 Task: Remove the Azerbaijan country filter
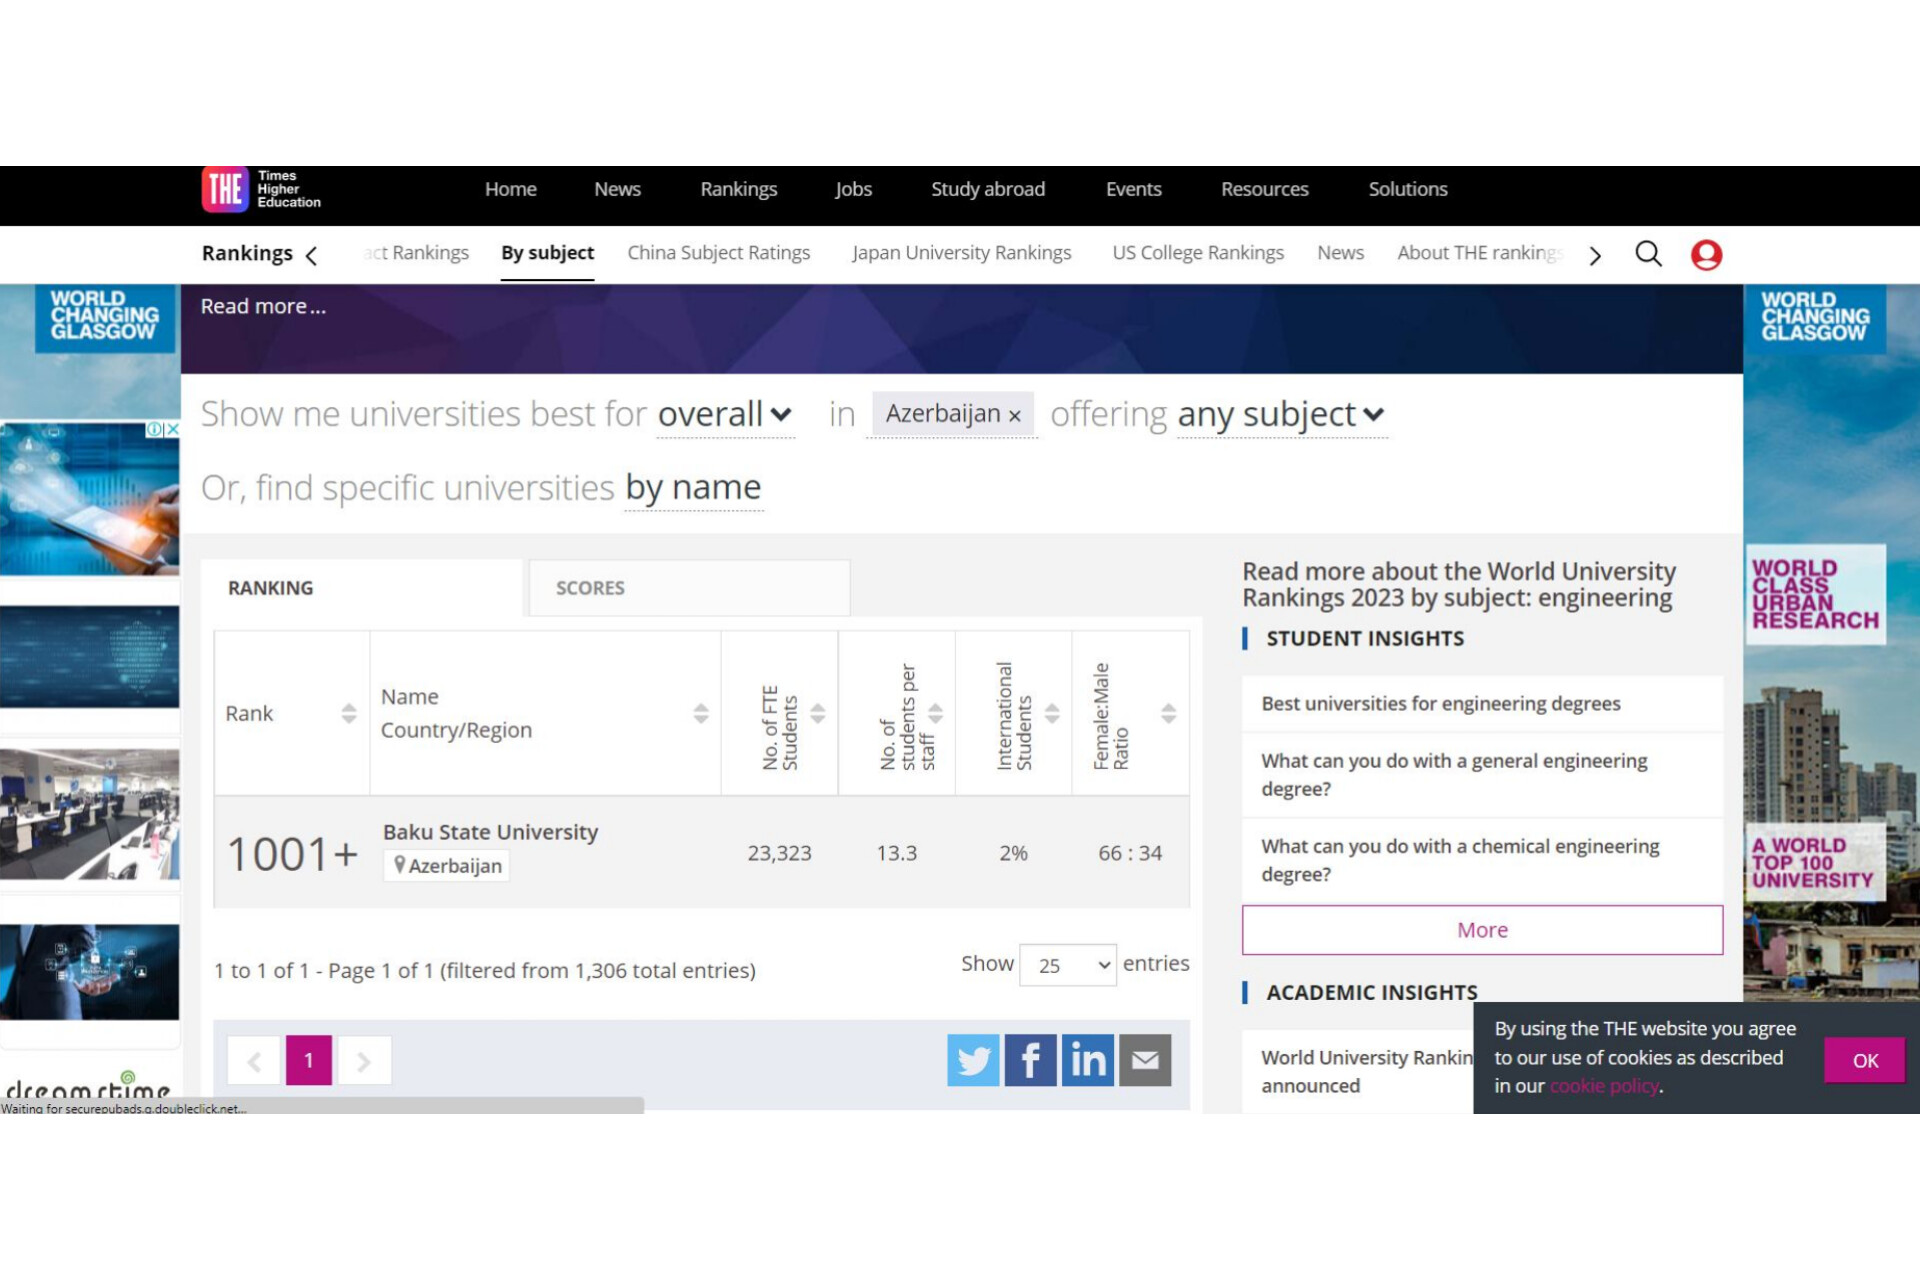point(1014,416)
